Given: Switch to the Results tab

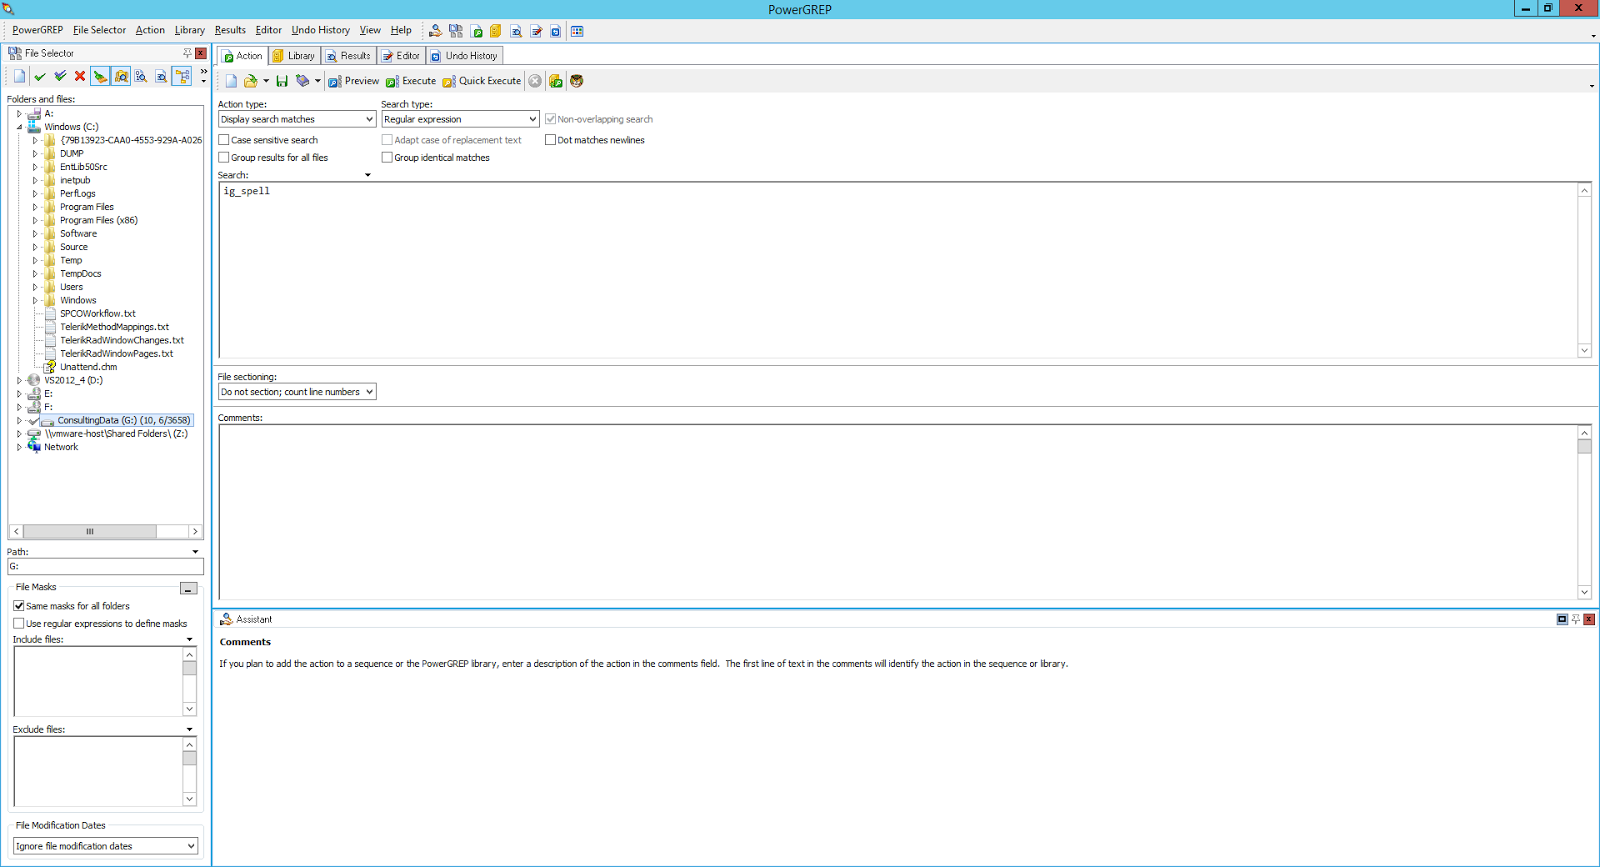Looking at the screenshot, I should pos(348,56).
